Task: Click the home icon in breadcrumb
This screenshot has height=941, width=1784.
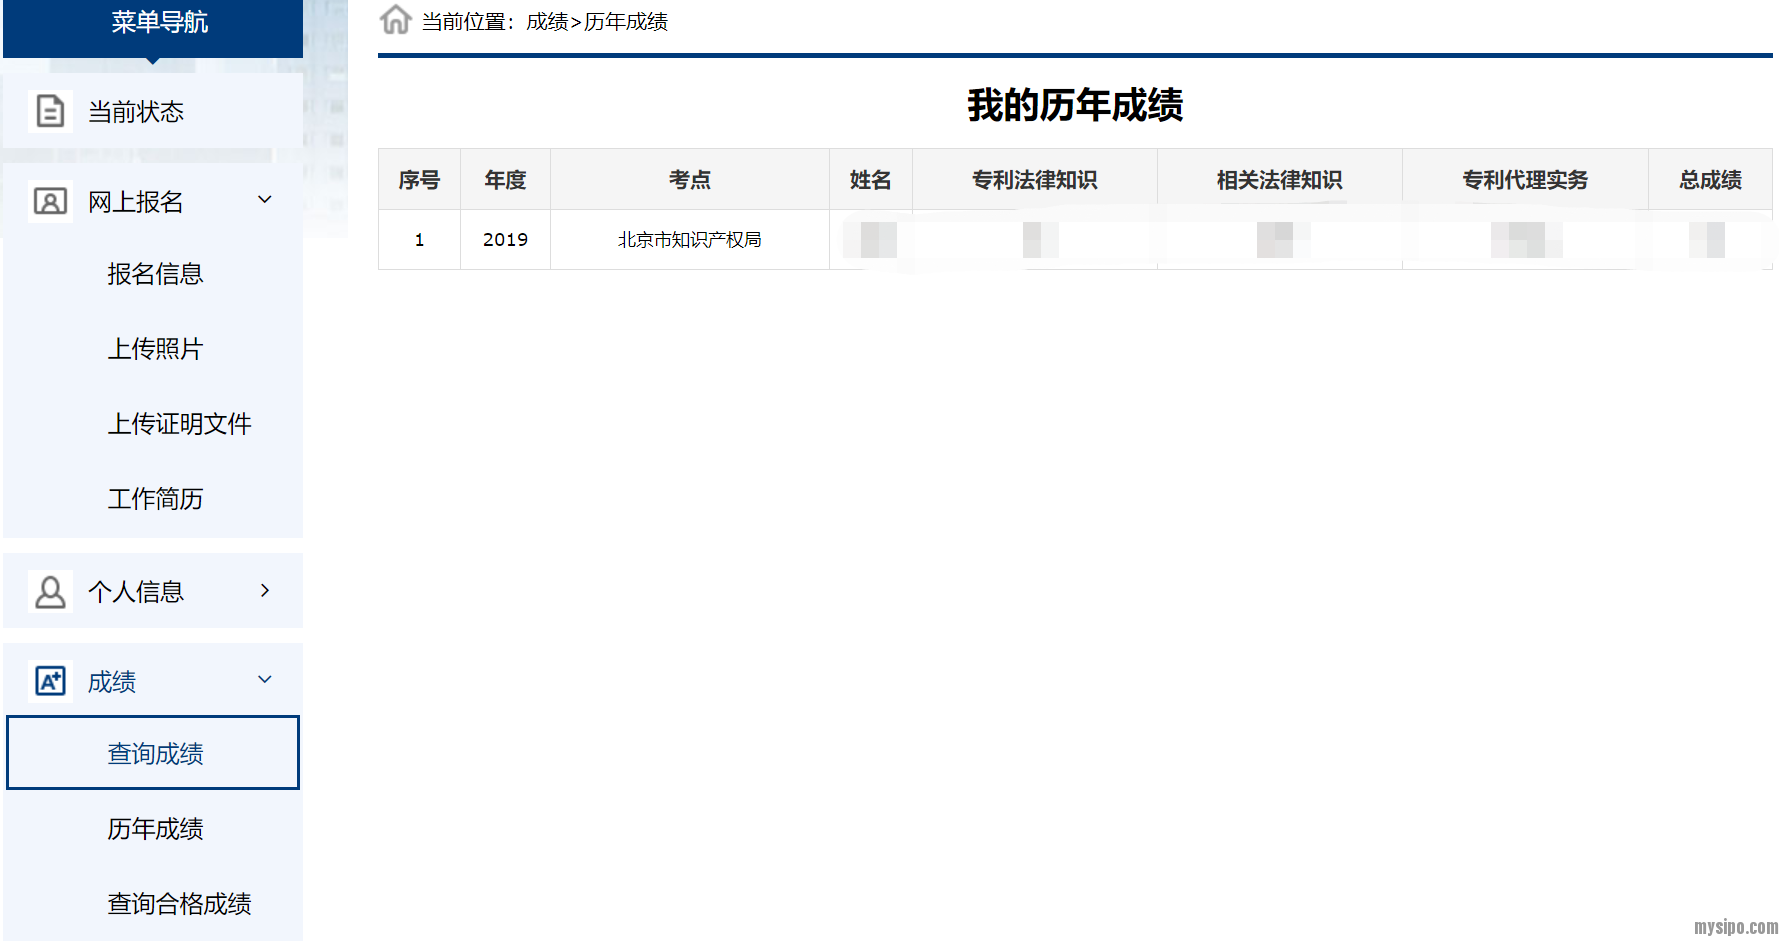Action: pos(396,20)
